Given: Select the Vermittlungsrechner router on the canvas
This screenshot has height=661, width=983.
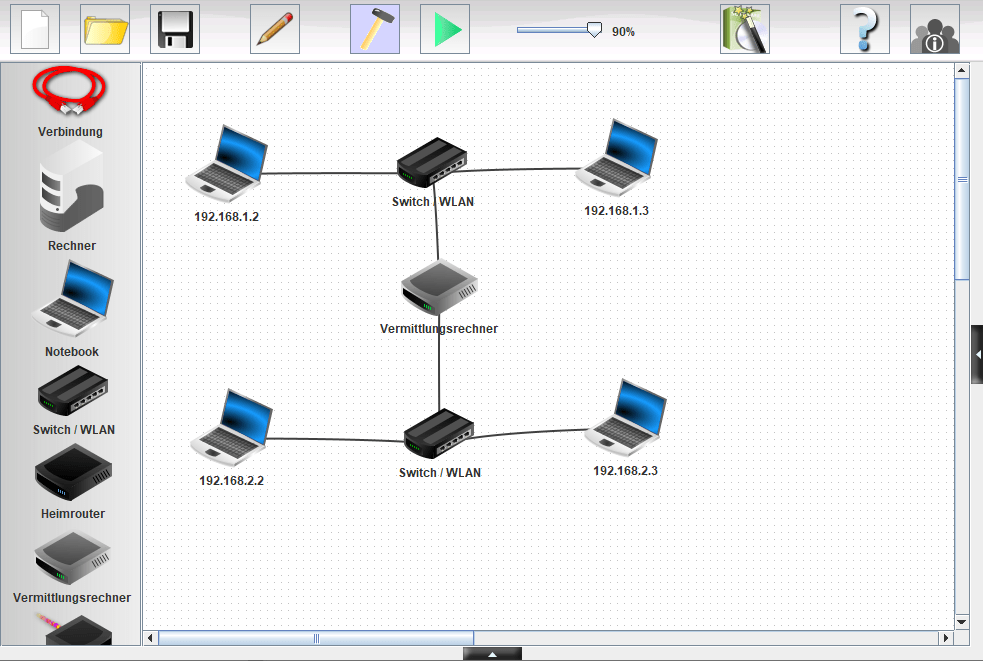Looking at the screenshot, I should point(439,289).
